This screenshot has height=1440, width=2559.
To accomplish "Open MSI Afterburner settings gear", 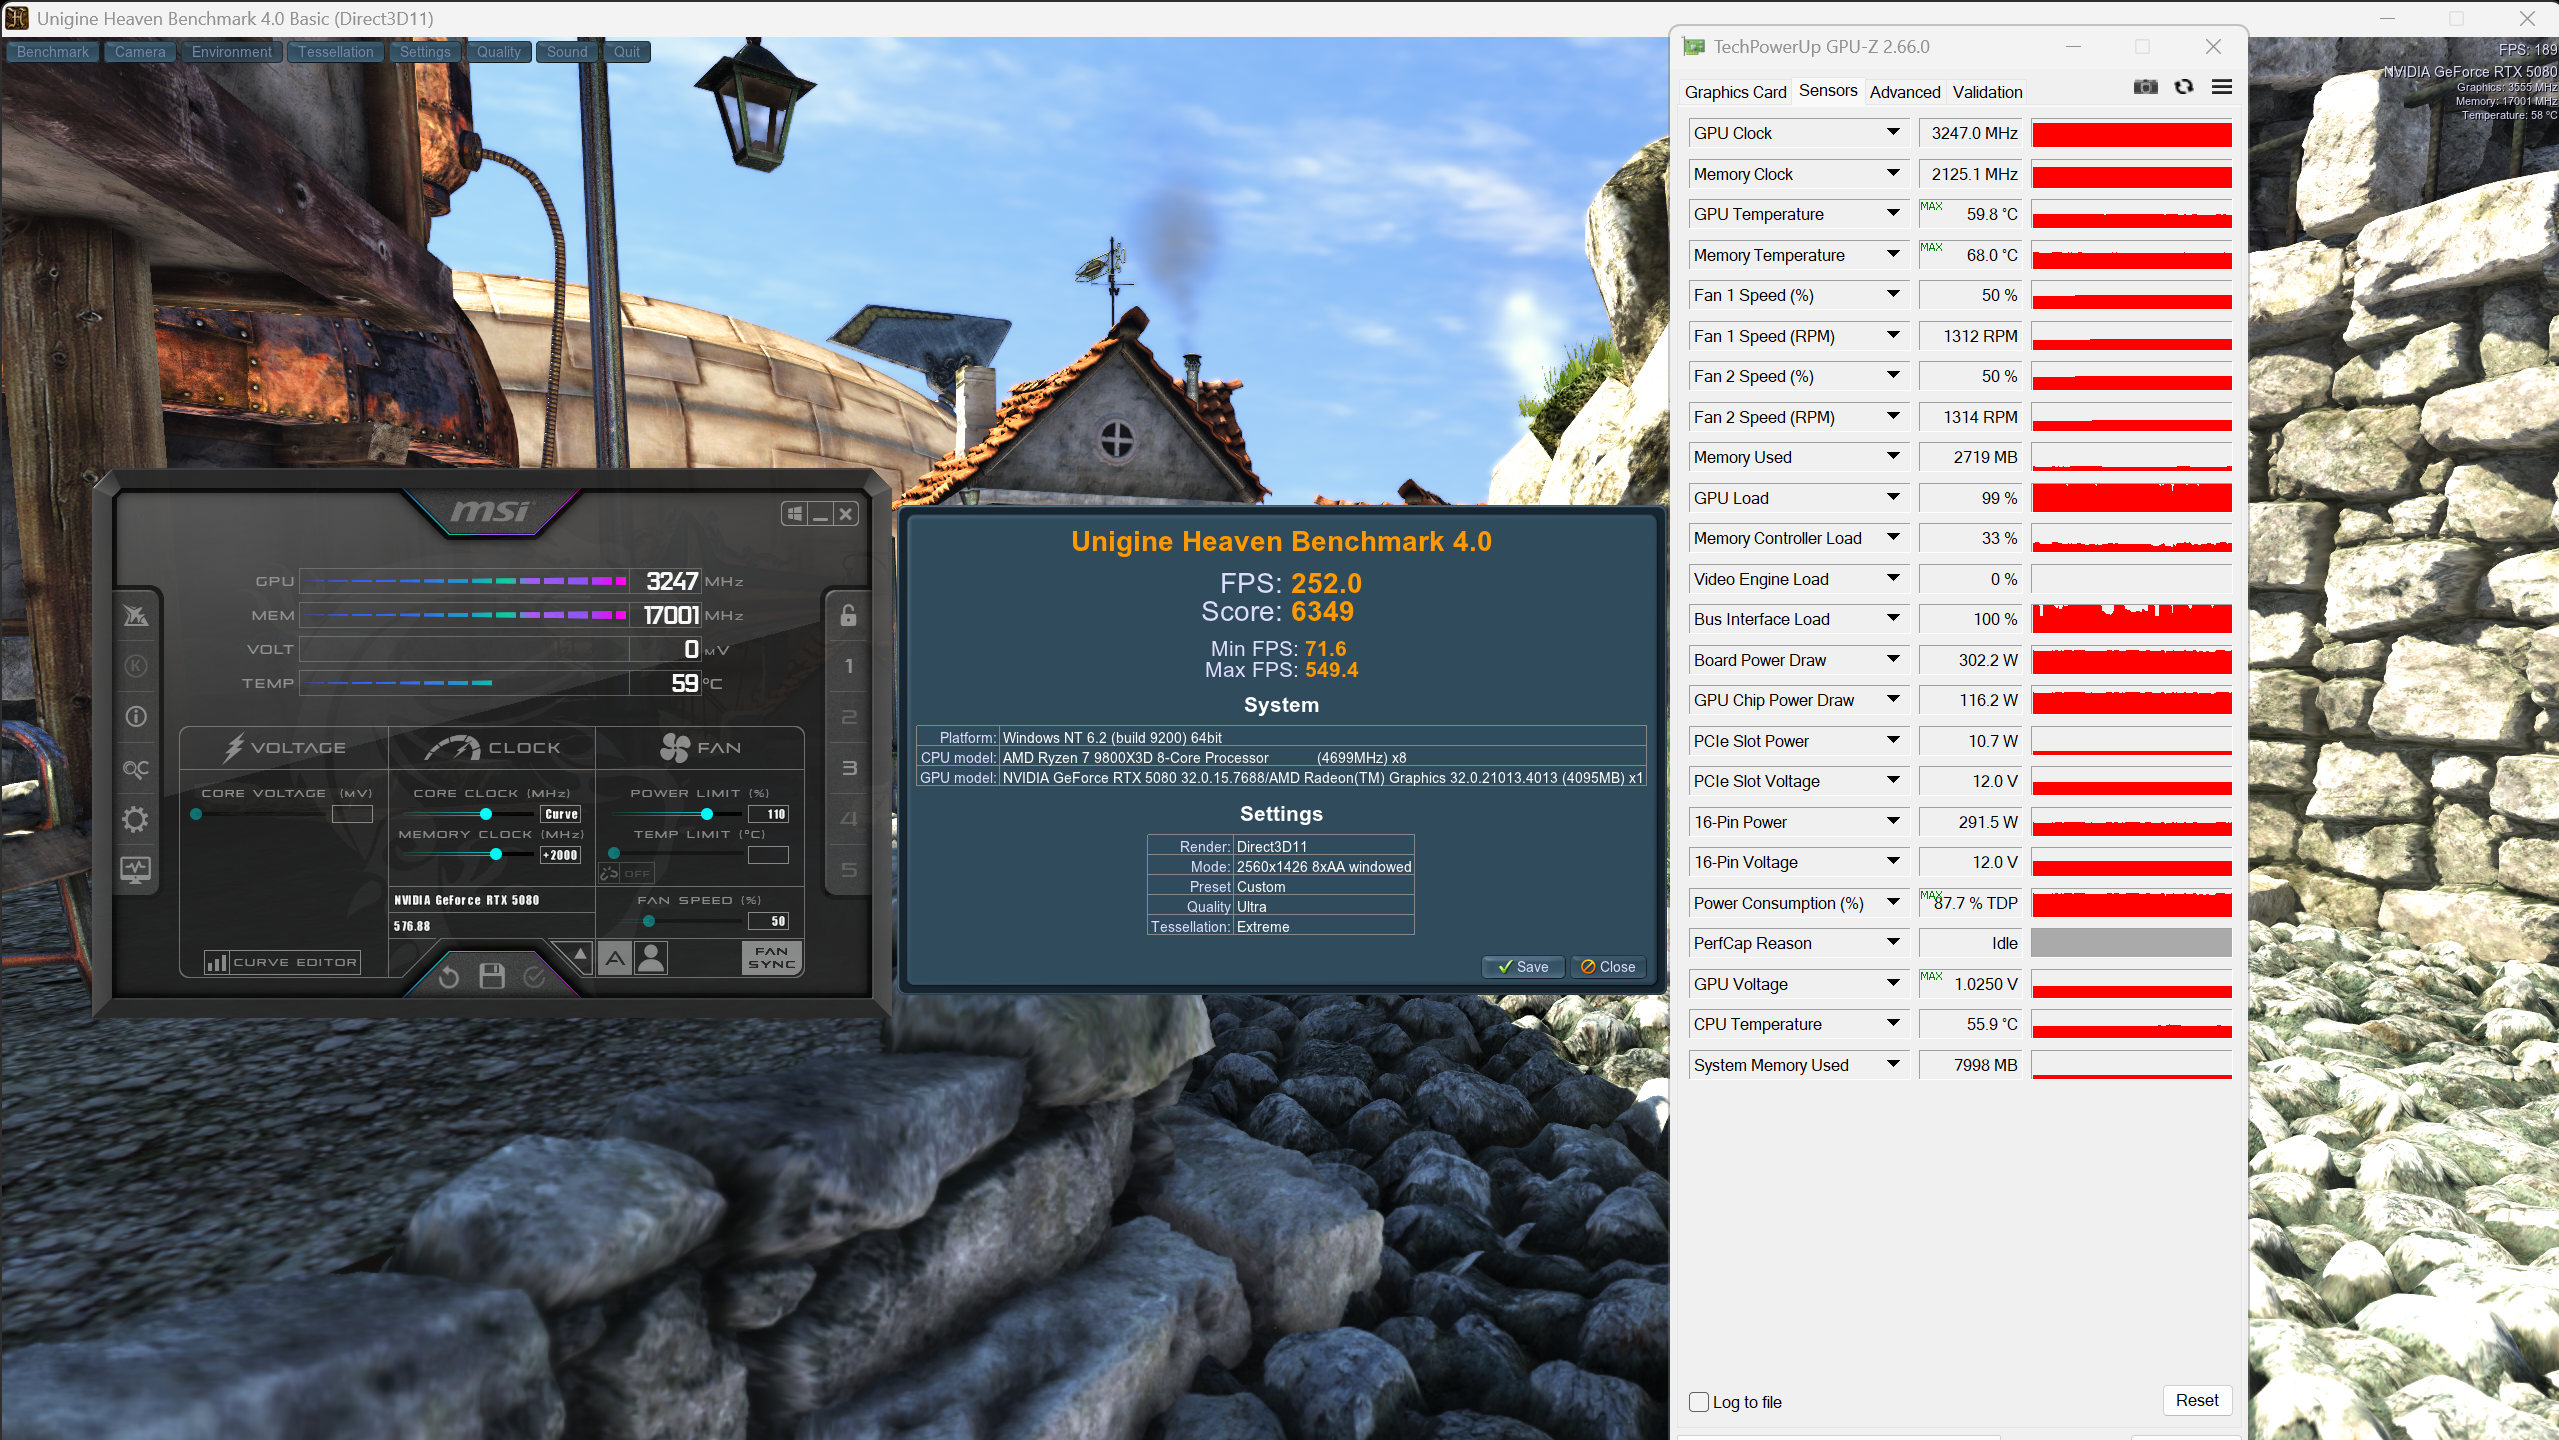I will pyautogui.click(x=136, y=820).
